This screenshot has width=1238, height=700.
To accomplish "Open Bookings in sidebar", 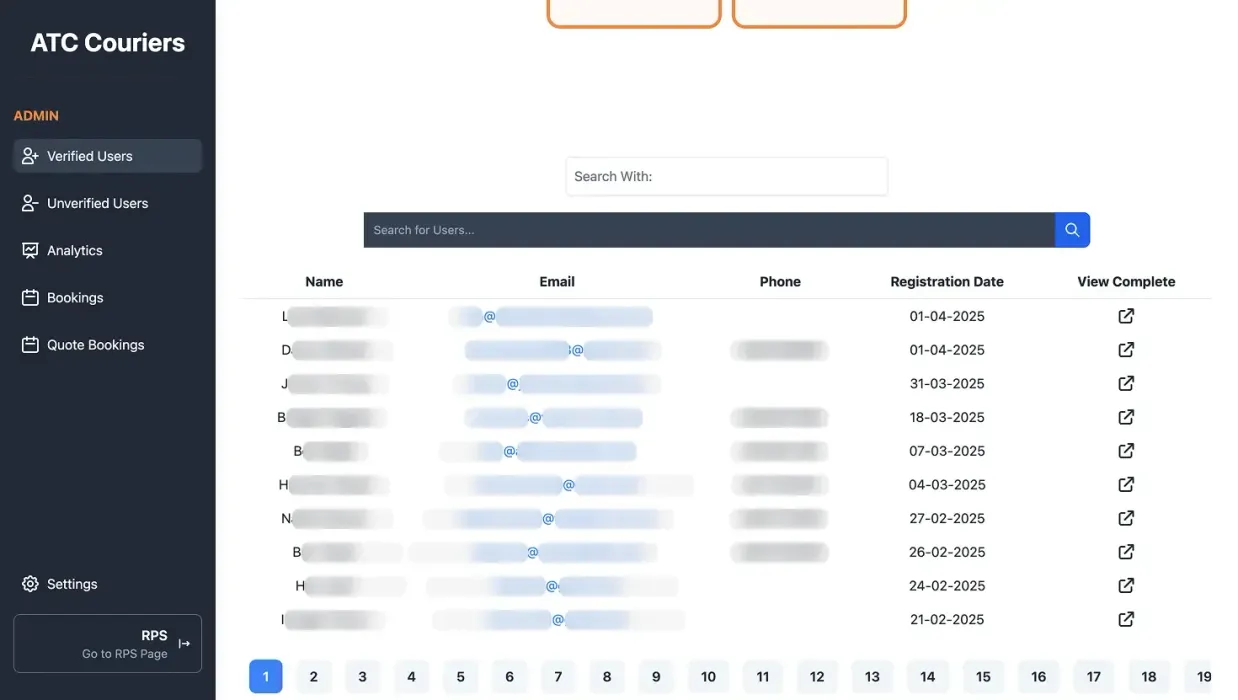I will pyautogui.click(x=107, y=297).
